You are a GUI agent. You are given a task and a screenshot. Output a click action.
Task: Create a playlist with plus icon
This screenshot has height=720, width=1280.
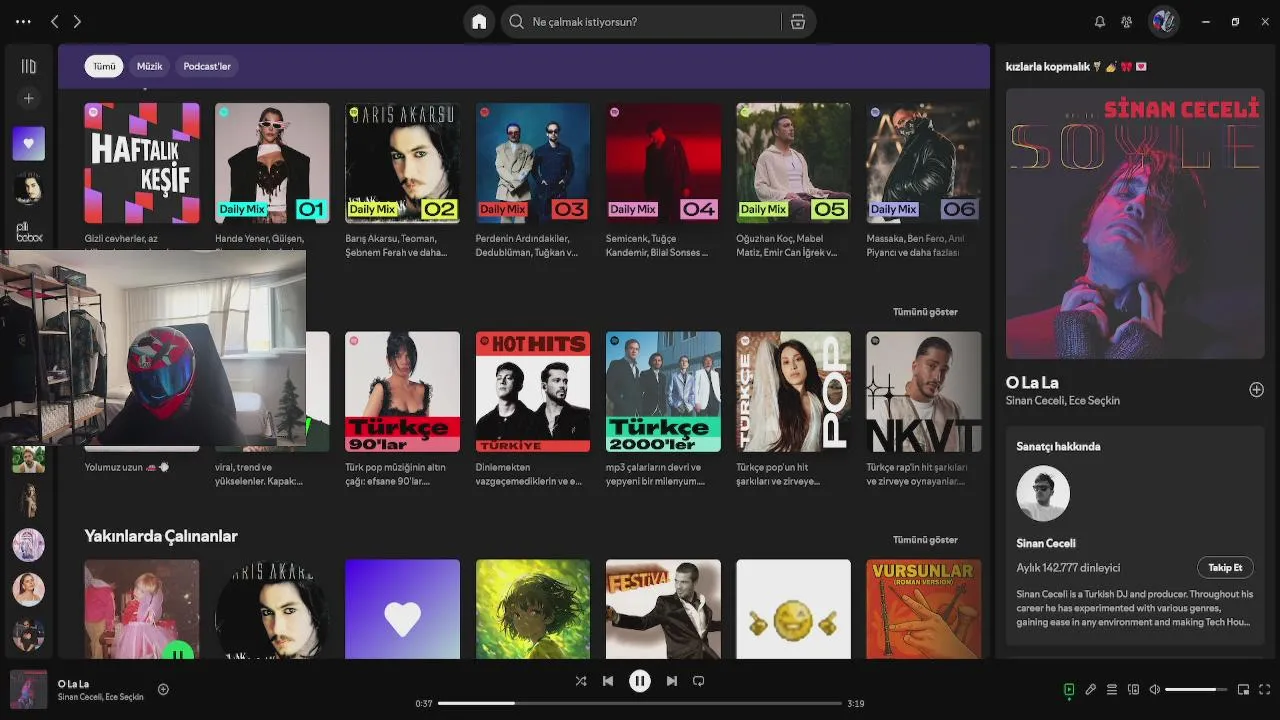[x=29, y=98]
